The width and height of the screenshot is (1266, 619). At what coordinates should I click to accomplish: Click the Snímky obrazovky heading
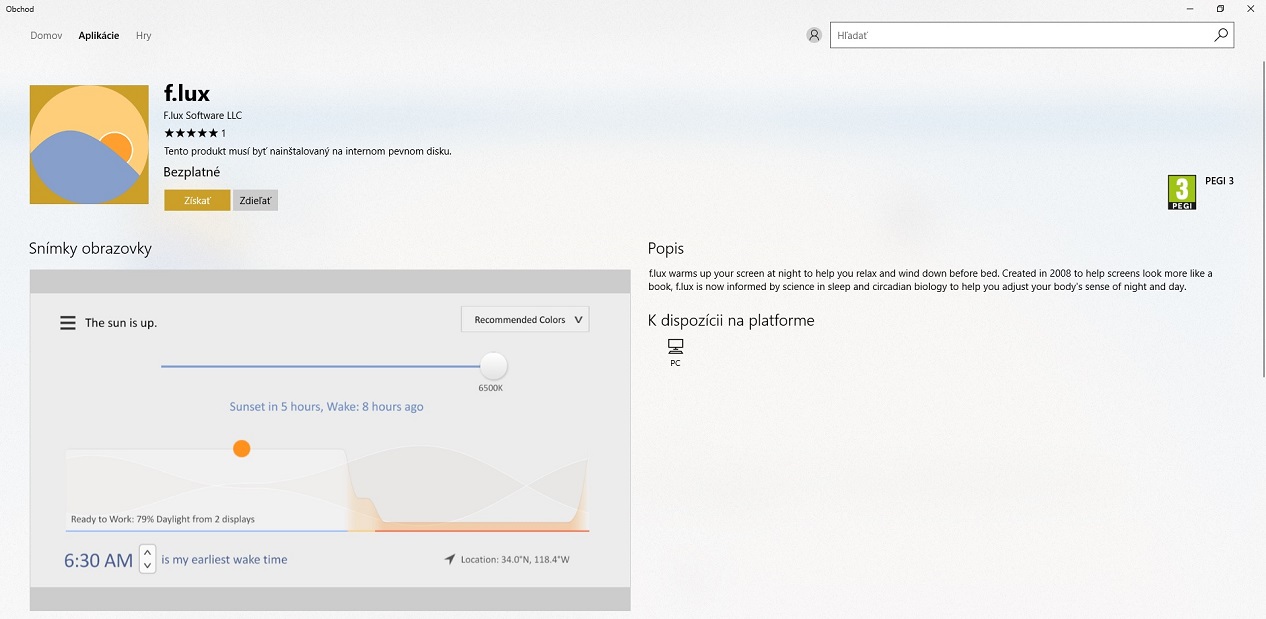click(90, 248)
